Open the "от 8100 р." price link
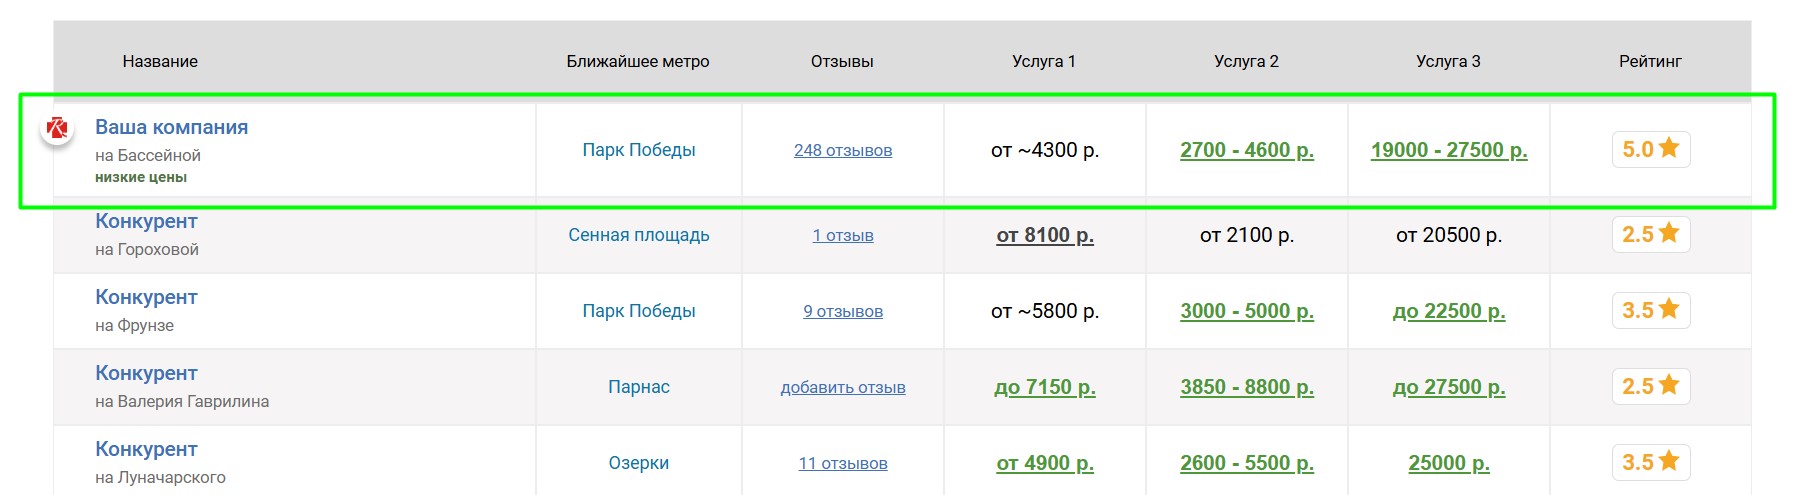The width and height of the screenshot is (1809, 495). (1044, 235)
